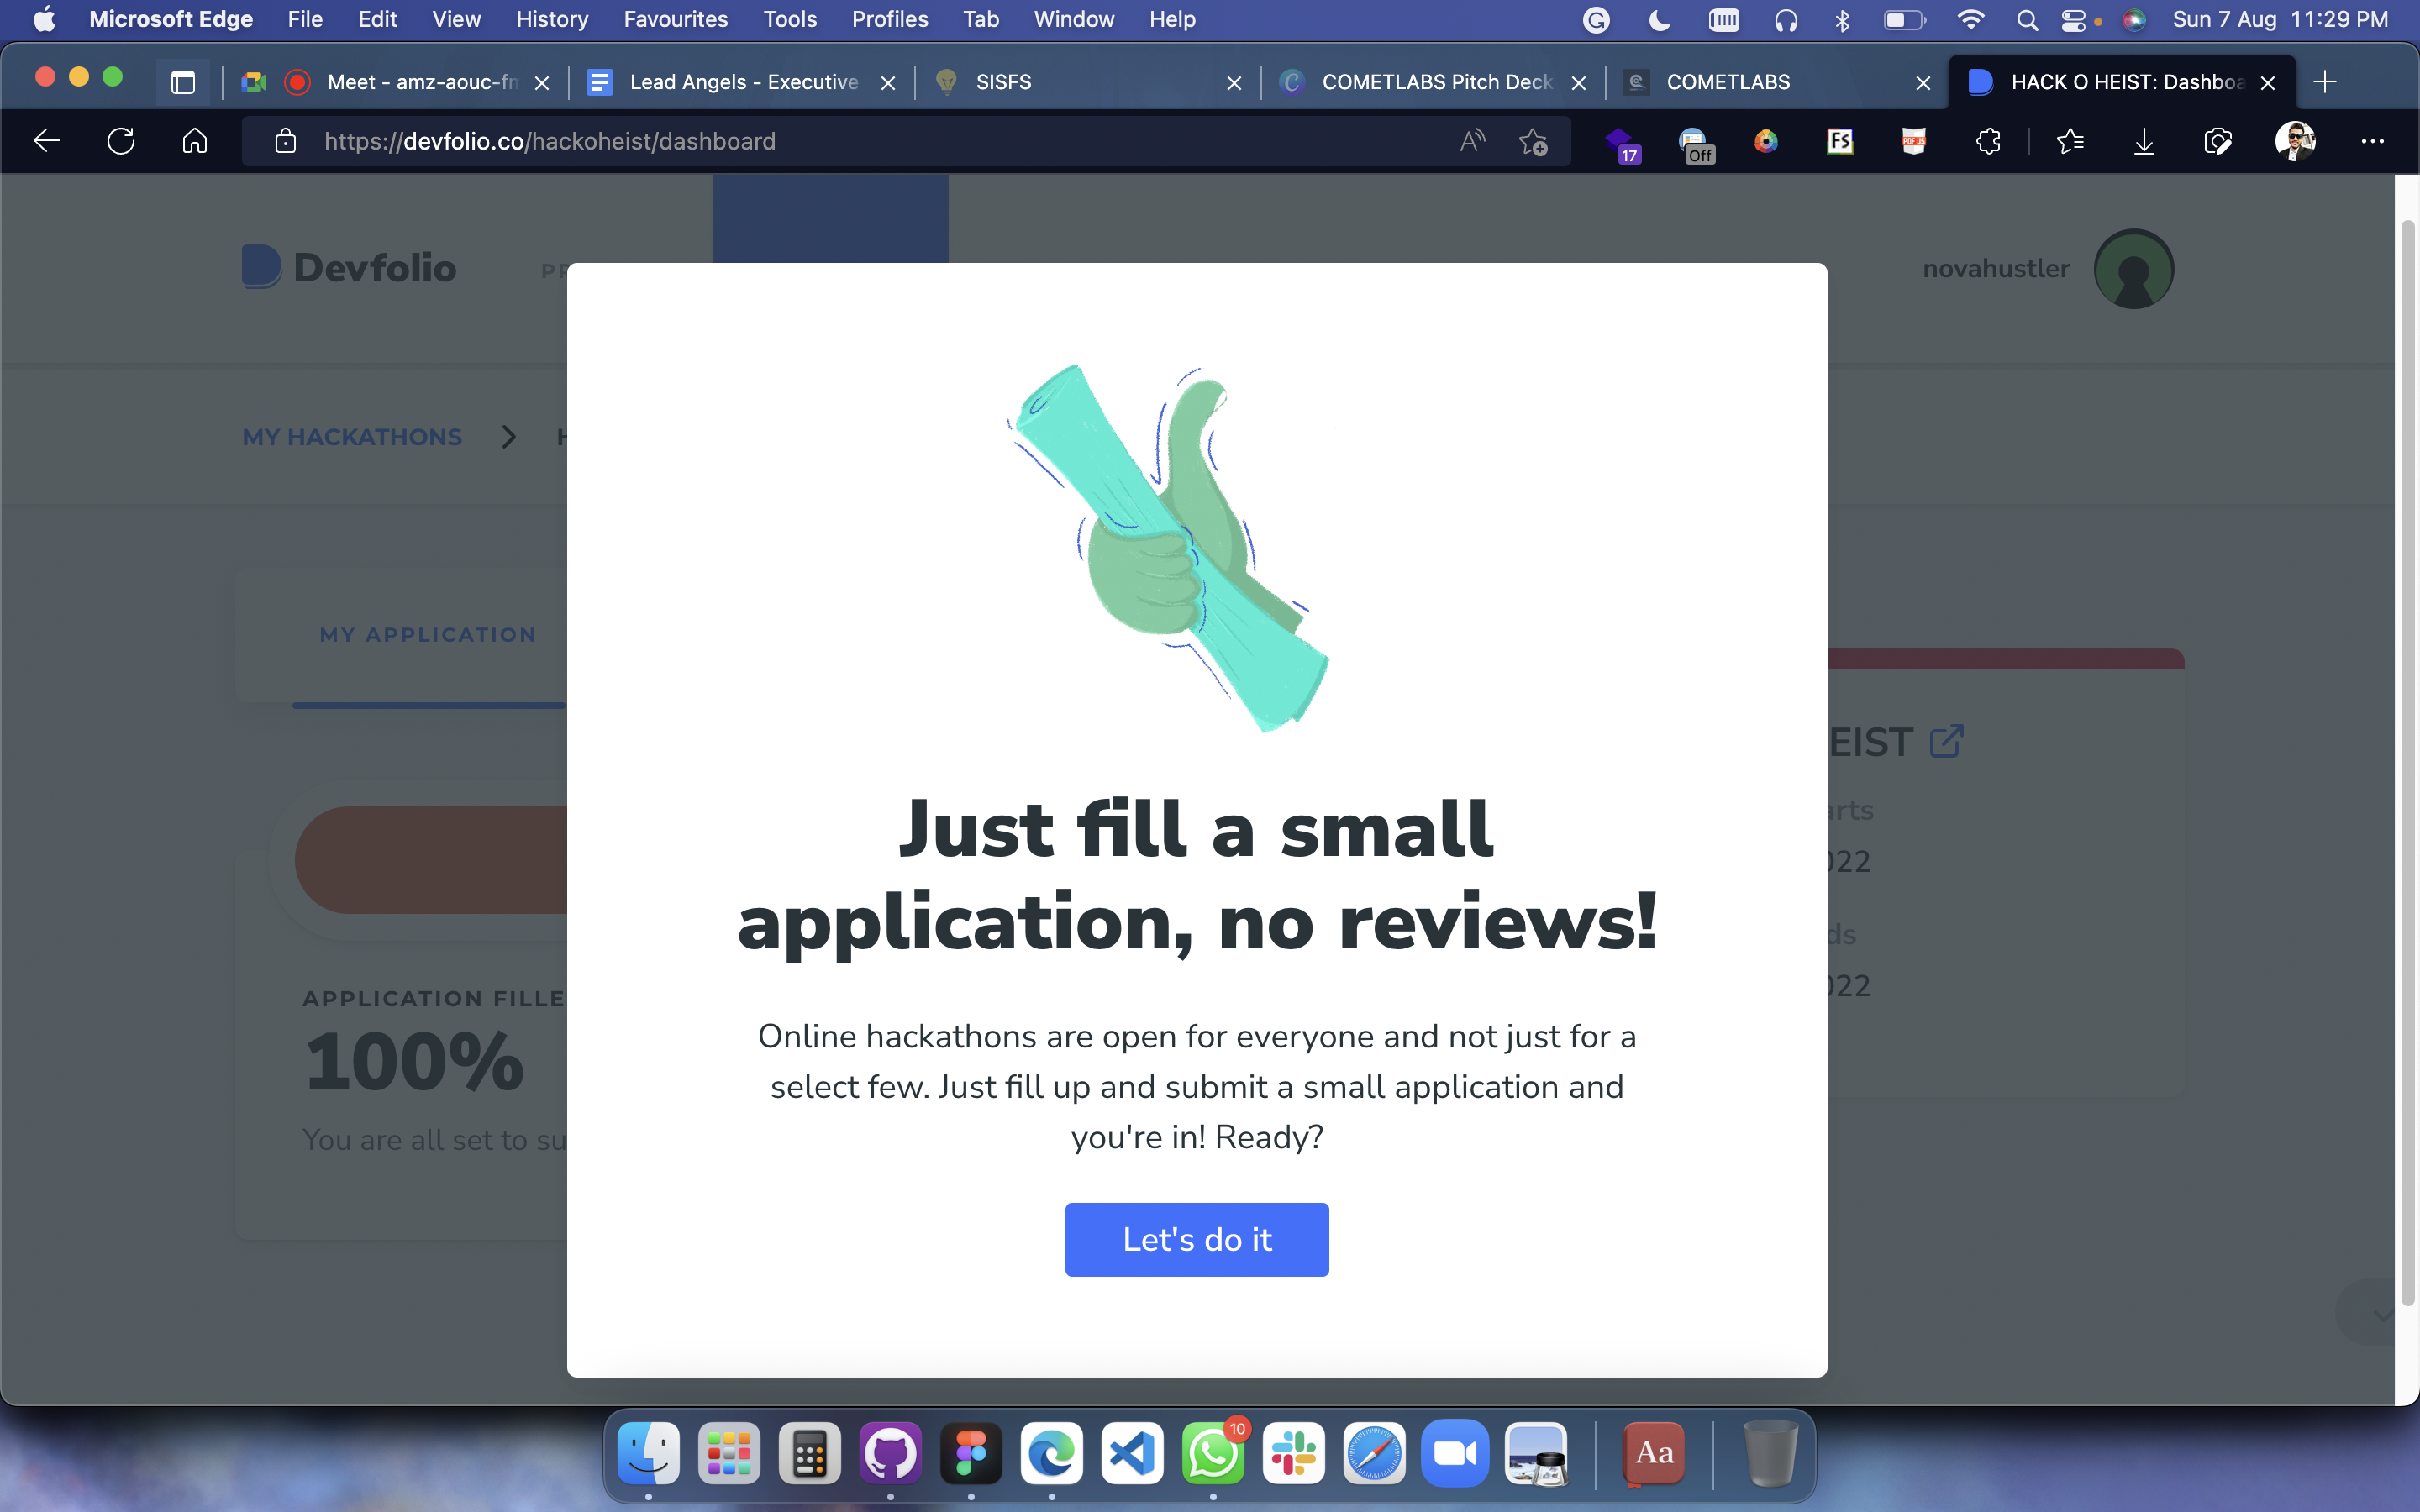The image size is (2420, 1512).
Task: Open the Downloads arrow icon
Action: (x=2143, y=141)
